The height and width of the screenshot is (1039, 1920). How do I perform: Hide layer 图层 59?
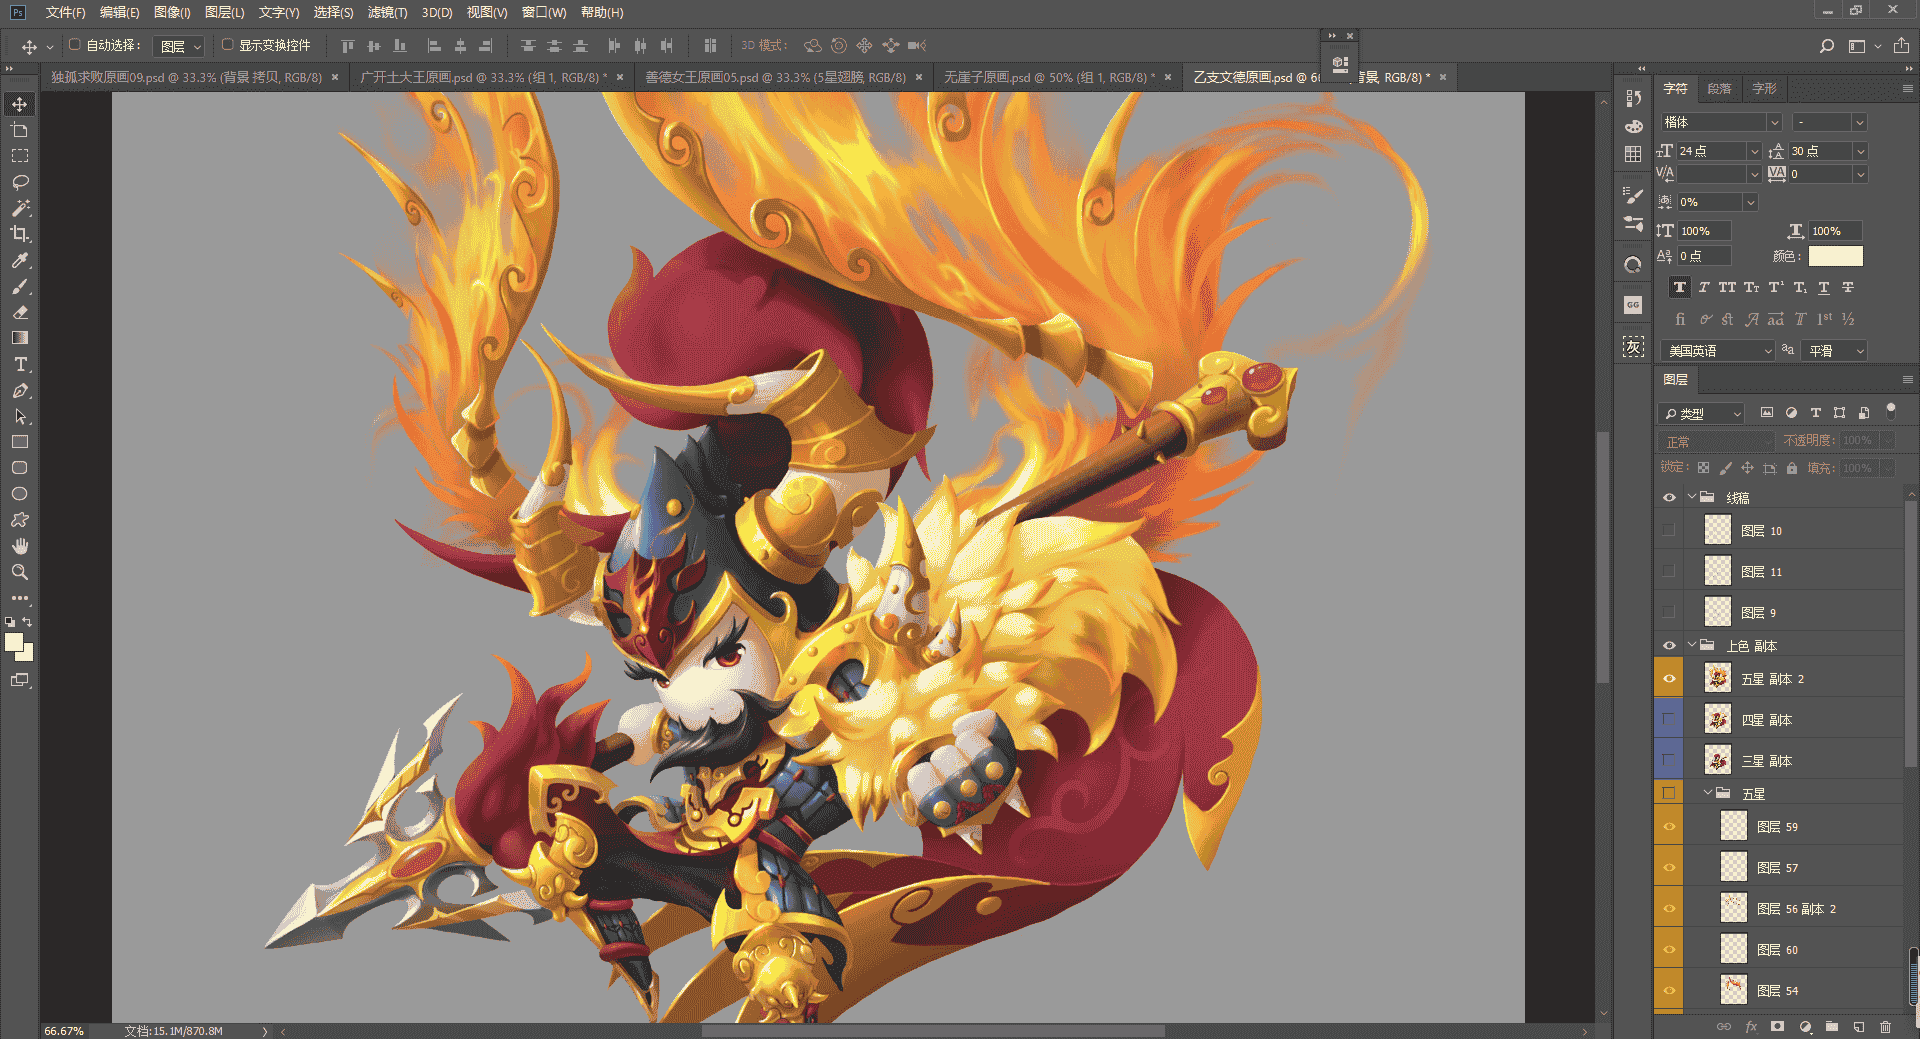tap(1669, 827)
